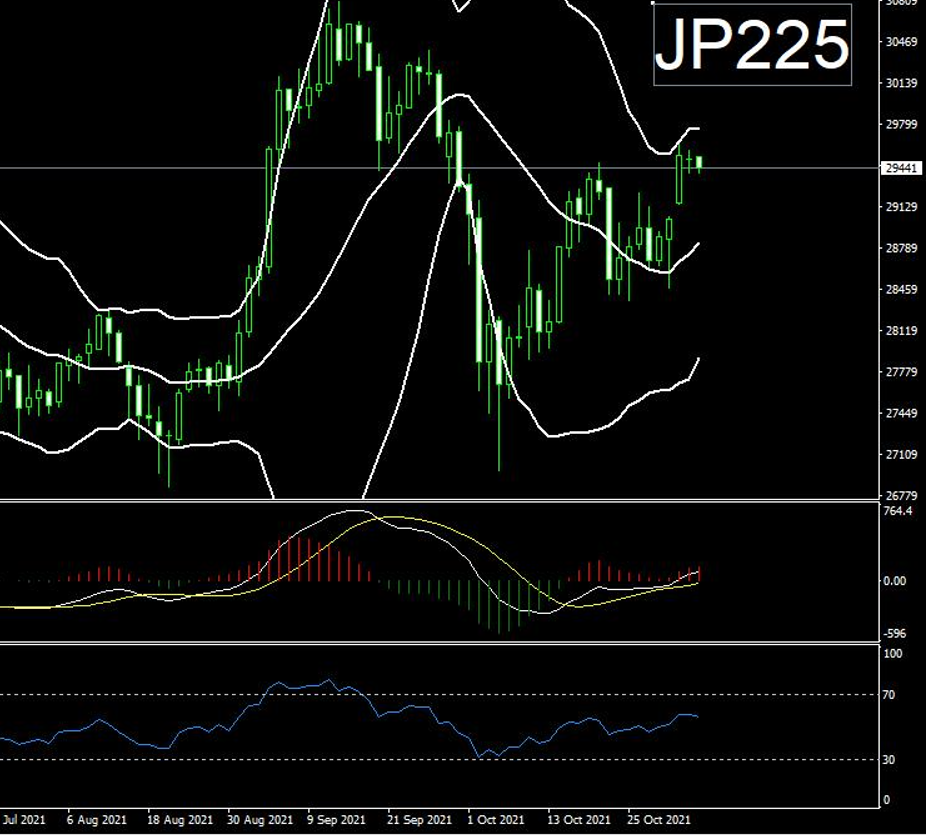This screenshot has width=926, height=835.
Task: Select the 1 Oct 2021 date label
Action: [497, 820]
